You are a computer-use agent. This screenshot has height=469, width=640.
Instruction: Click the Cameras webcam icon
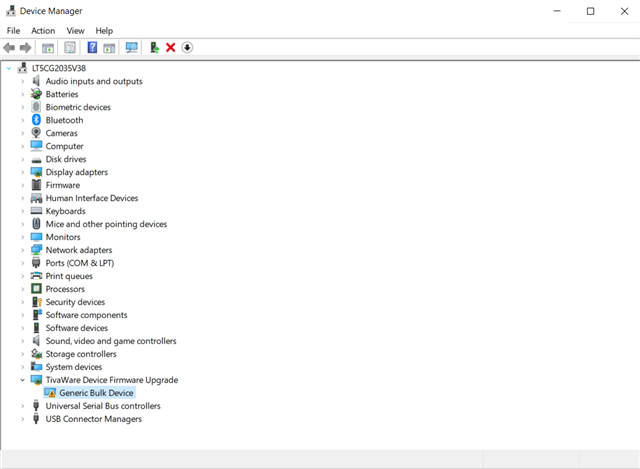[36, 133]
